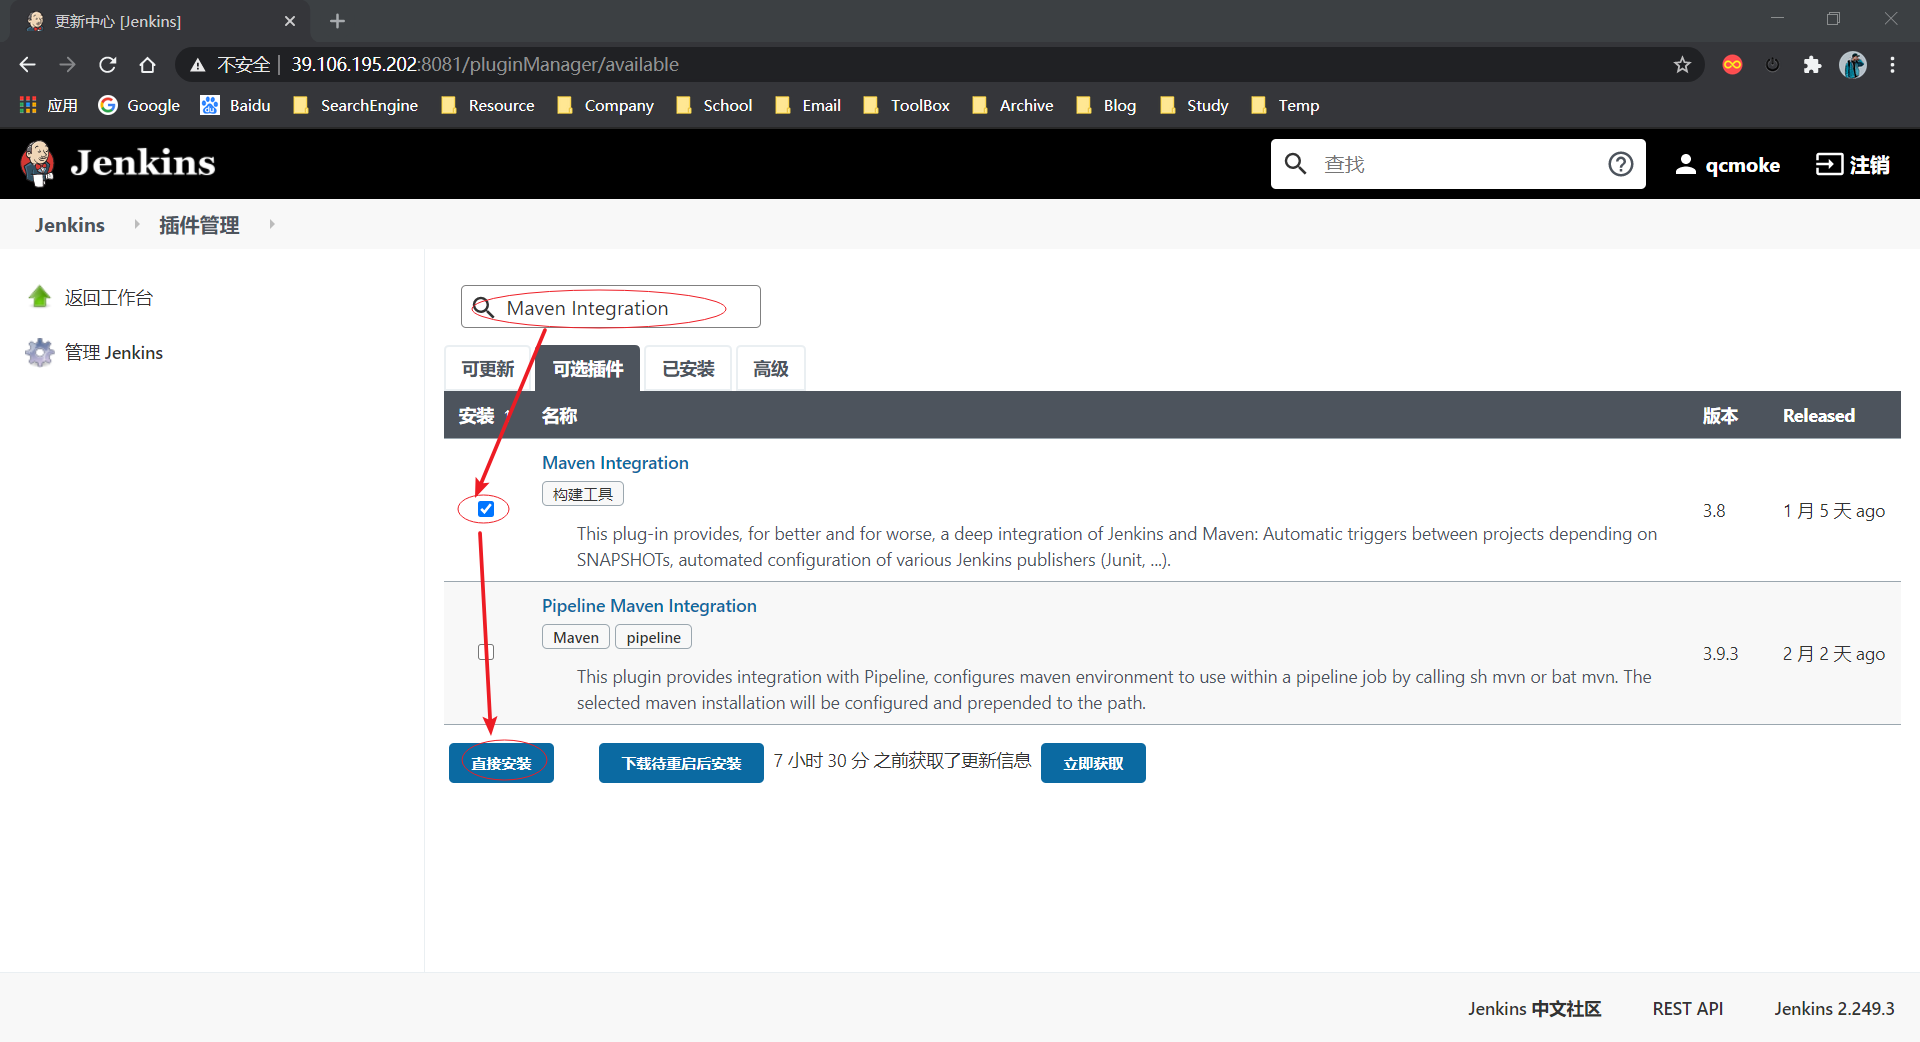Screen dimensions: 1920x1042
Task: Click the search magnifier icon in header
Action: 1295,163
